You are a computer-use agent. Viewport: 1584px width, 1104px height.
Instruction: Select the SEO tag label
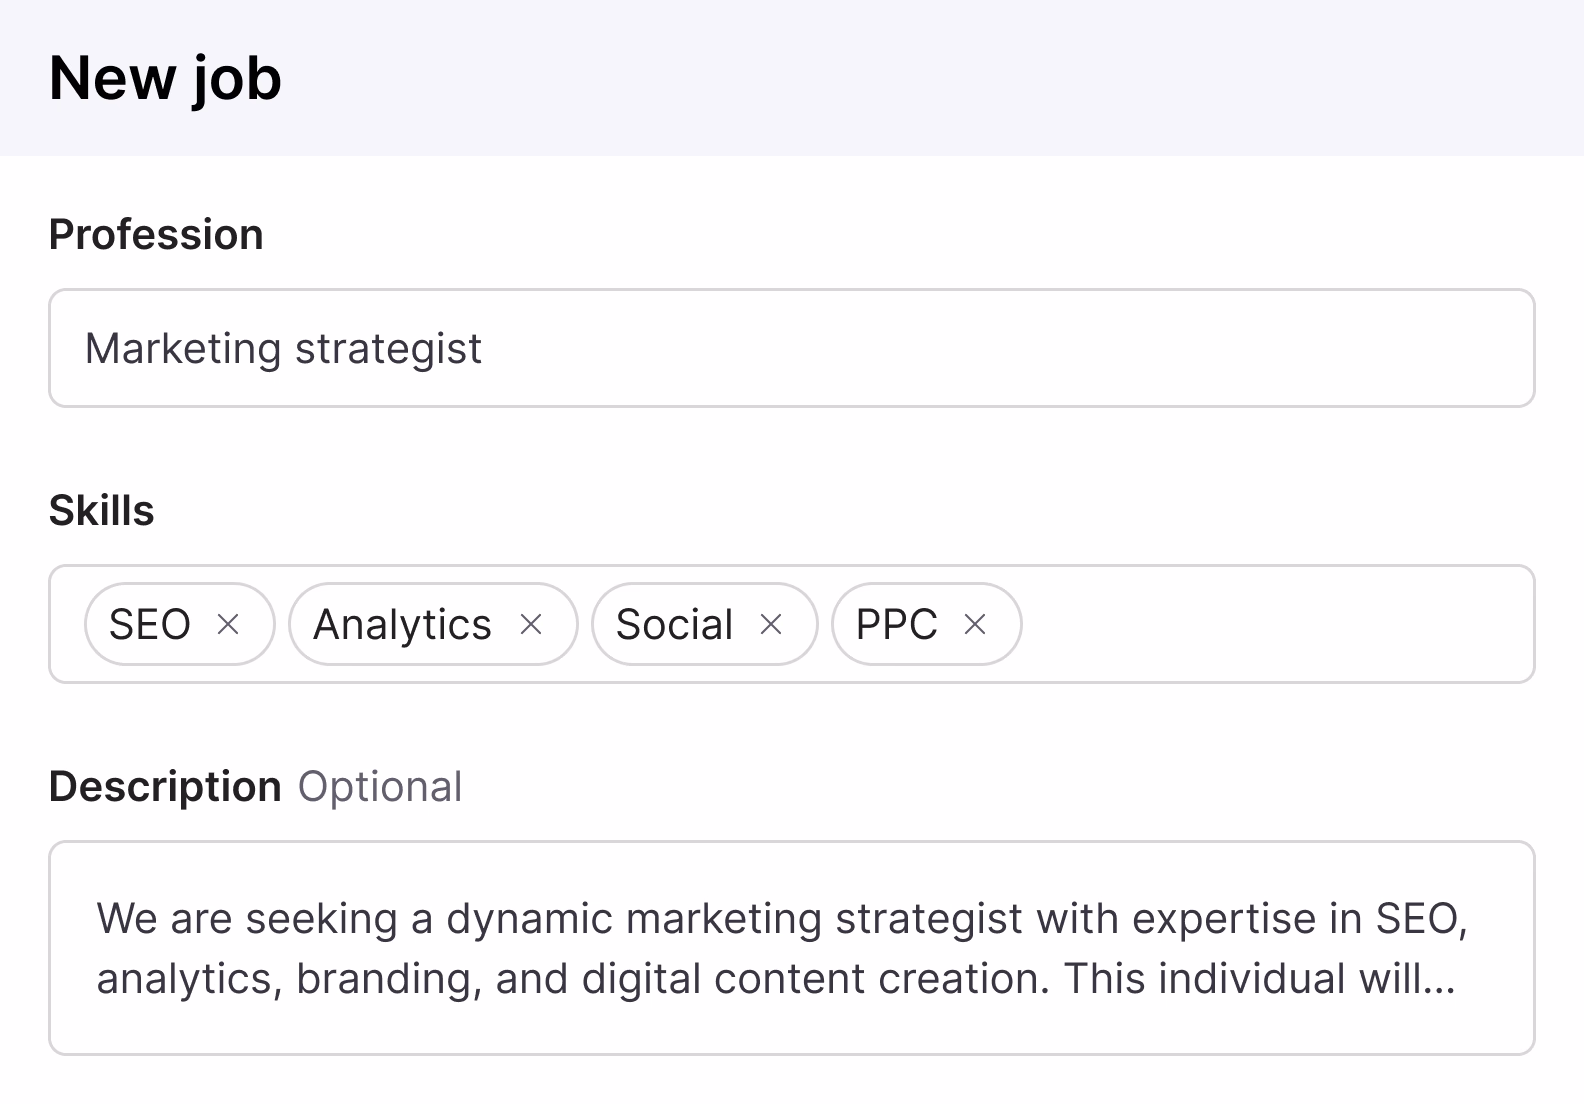150,625
